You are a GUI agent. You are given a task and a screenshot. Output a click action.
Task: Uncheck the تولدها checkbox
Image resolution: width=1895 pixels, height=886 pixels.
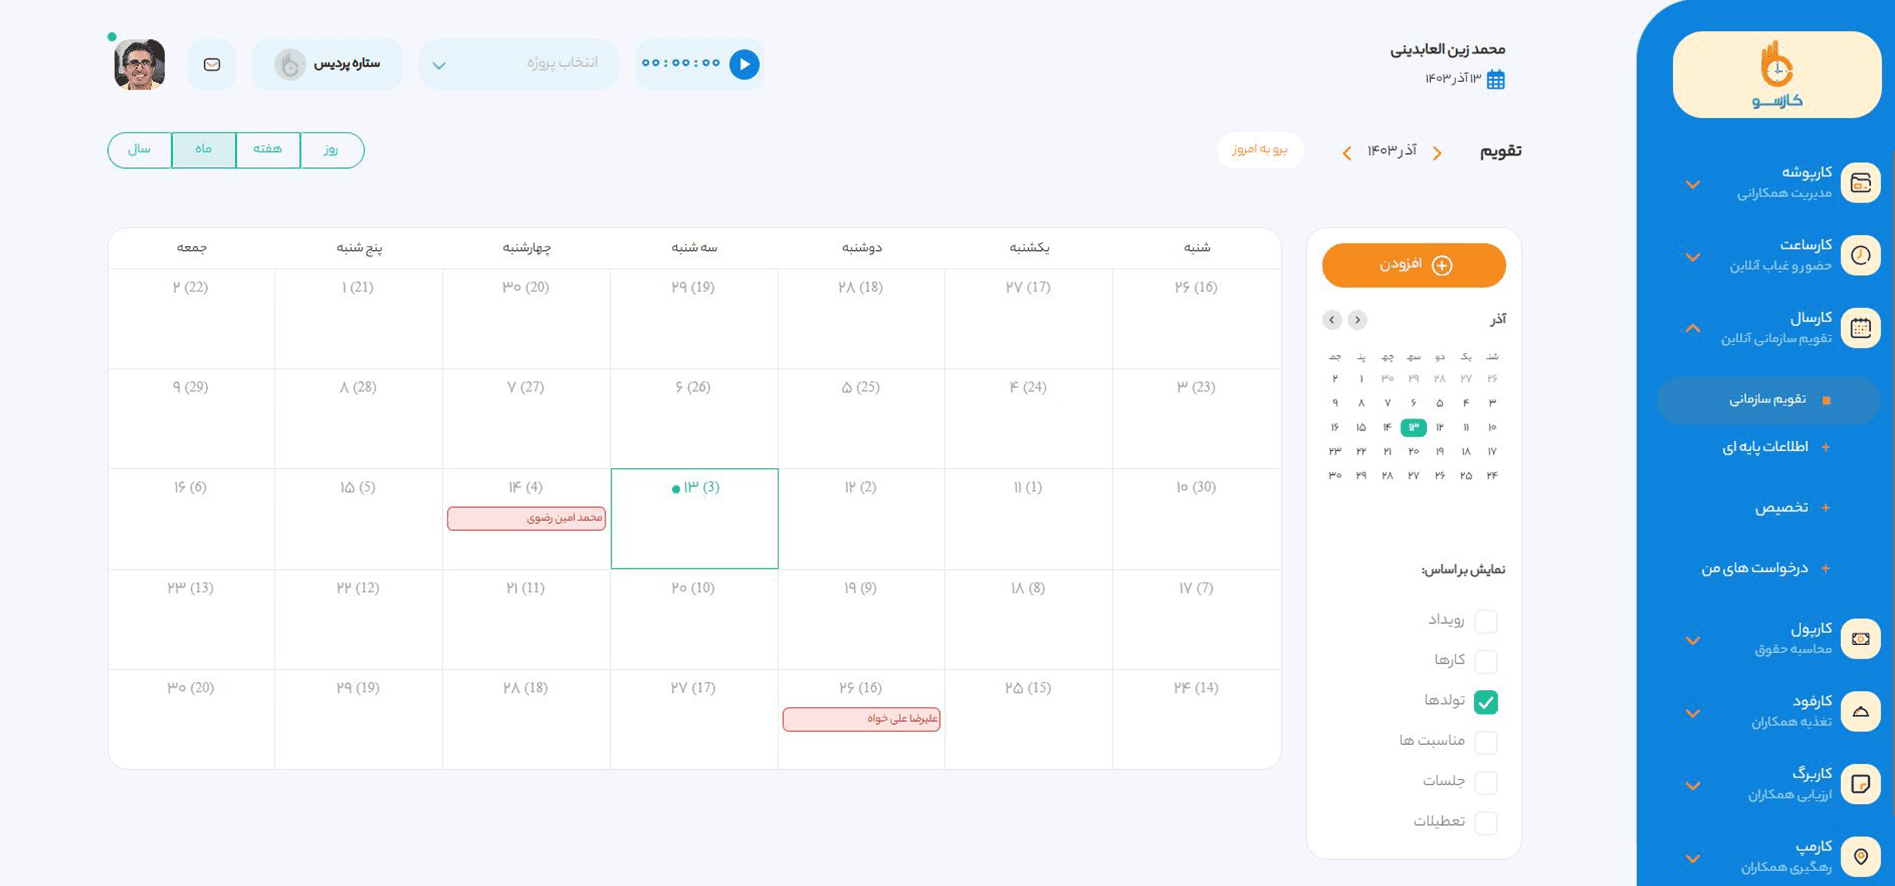point(1486,702)
